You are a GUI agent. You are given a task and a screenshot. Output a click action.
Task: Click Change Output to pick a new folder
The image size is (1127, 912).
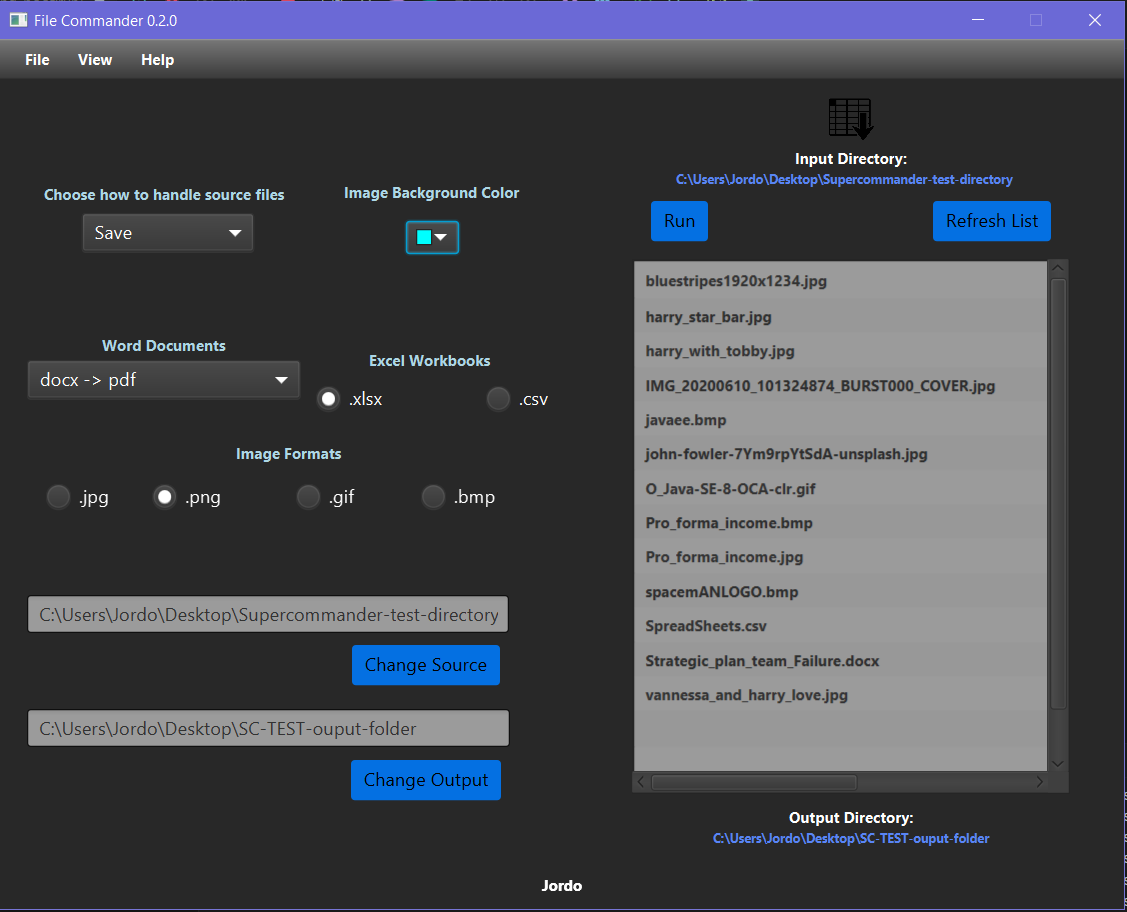pos(425,780)
